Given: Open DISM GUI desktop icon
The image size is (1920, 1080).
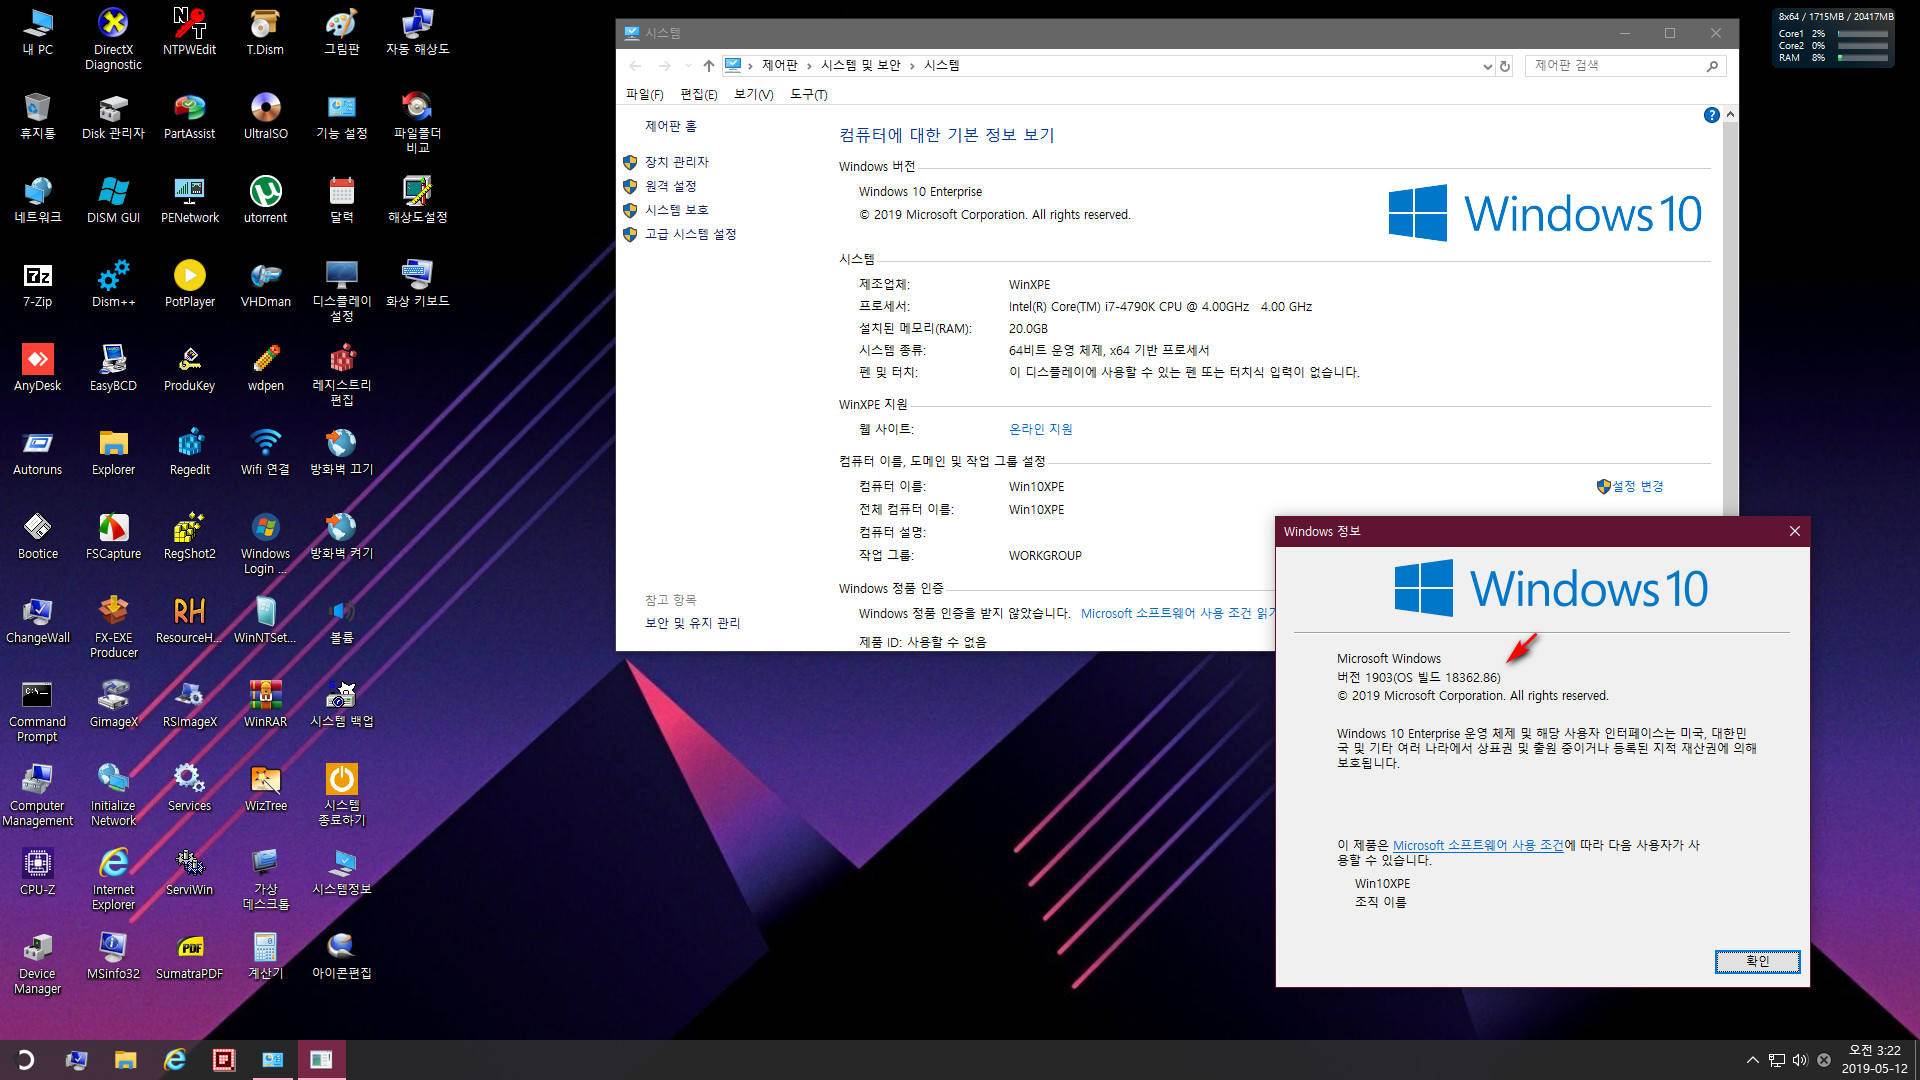Looking at the screenshot, I should 113,200.
